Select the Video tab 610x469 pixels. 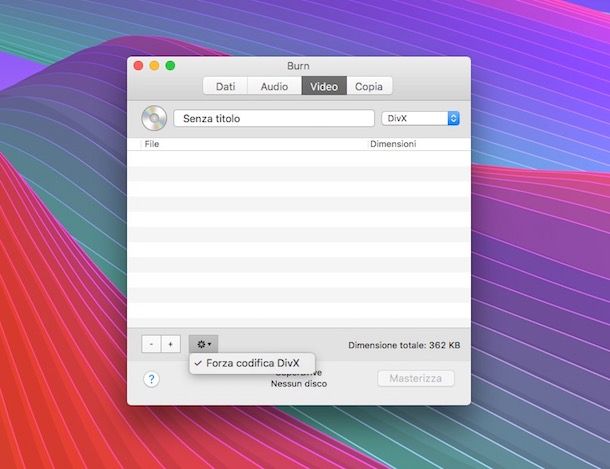tap(324, 86)
